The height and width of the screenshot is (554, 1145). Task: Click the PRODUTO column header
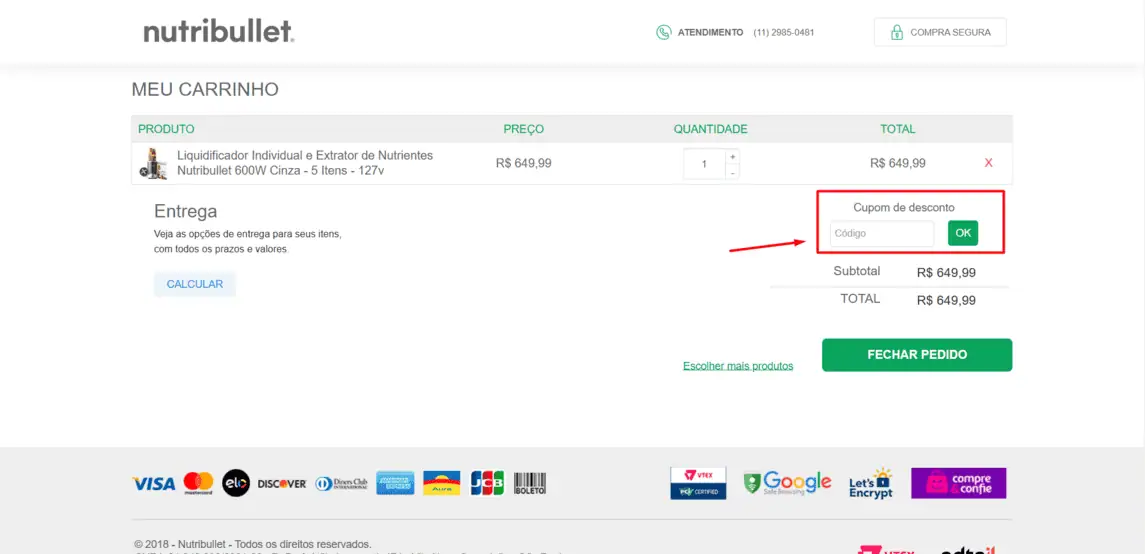pos(166,129)
